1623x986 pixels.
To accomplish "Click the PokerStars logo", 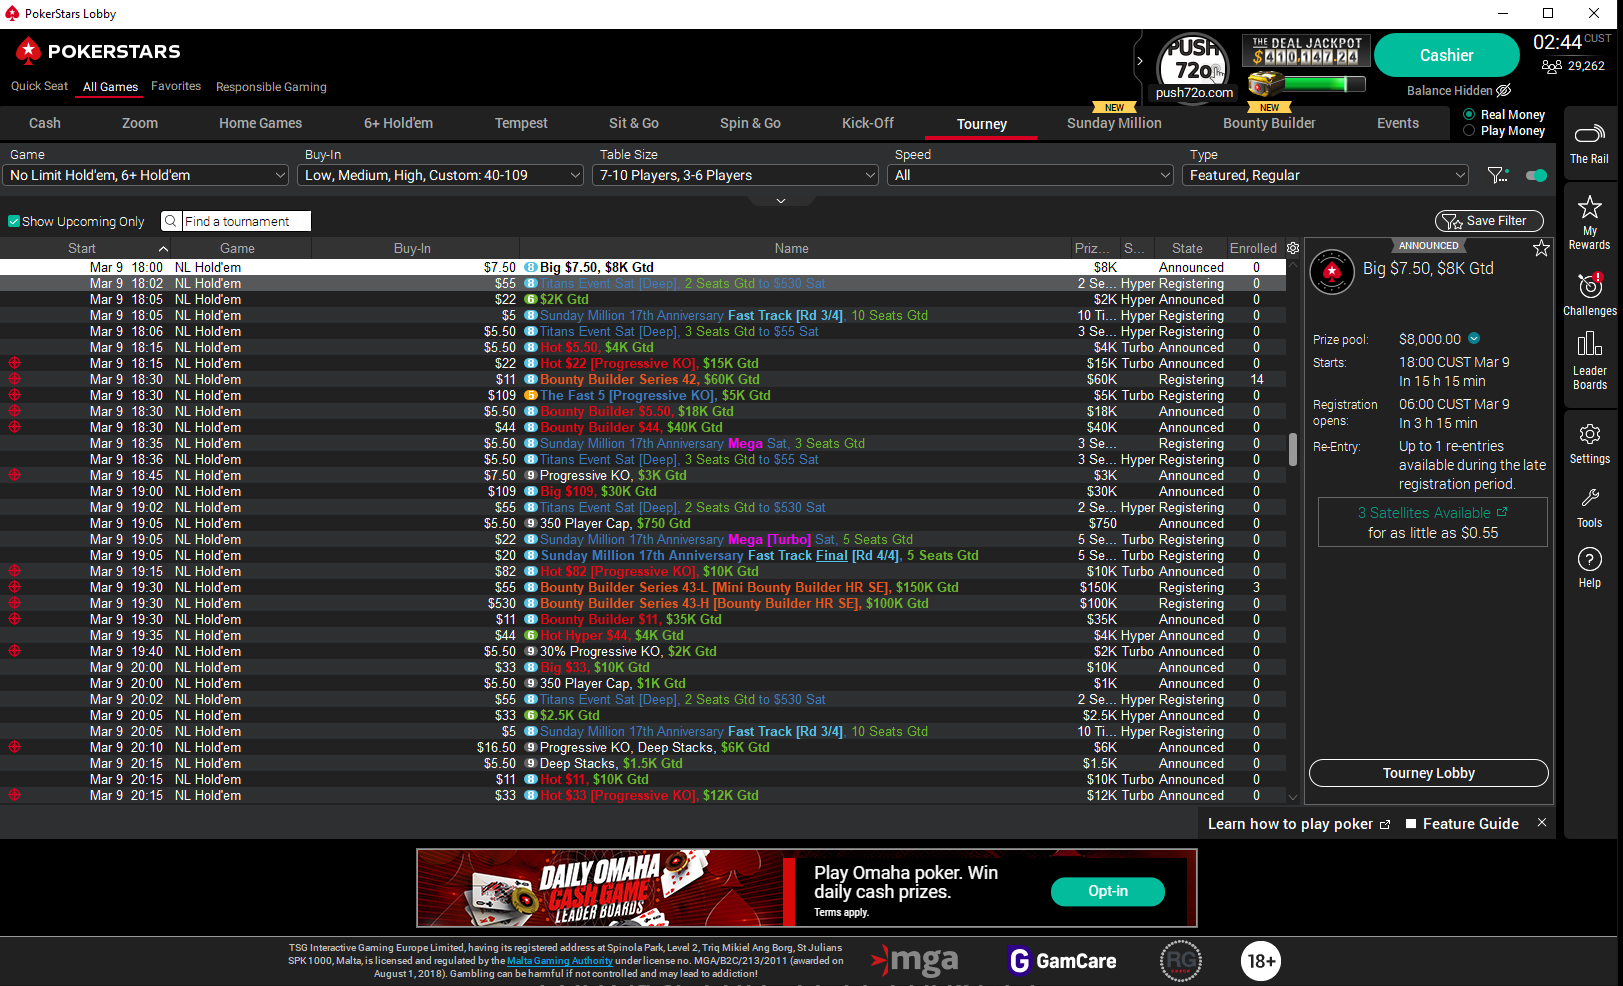I will pos(98,51).
